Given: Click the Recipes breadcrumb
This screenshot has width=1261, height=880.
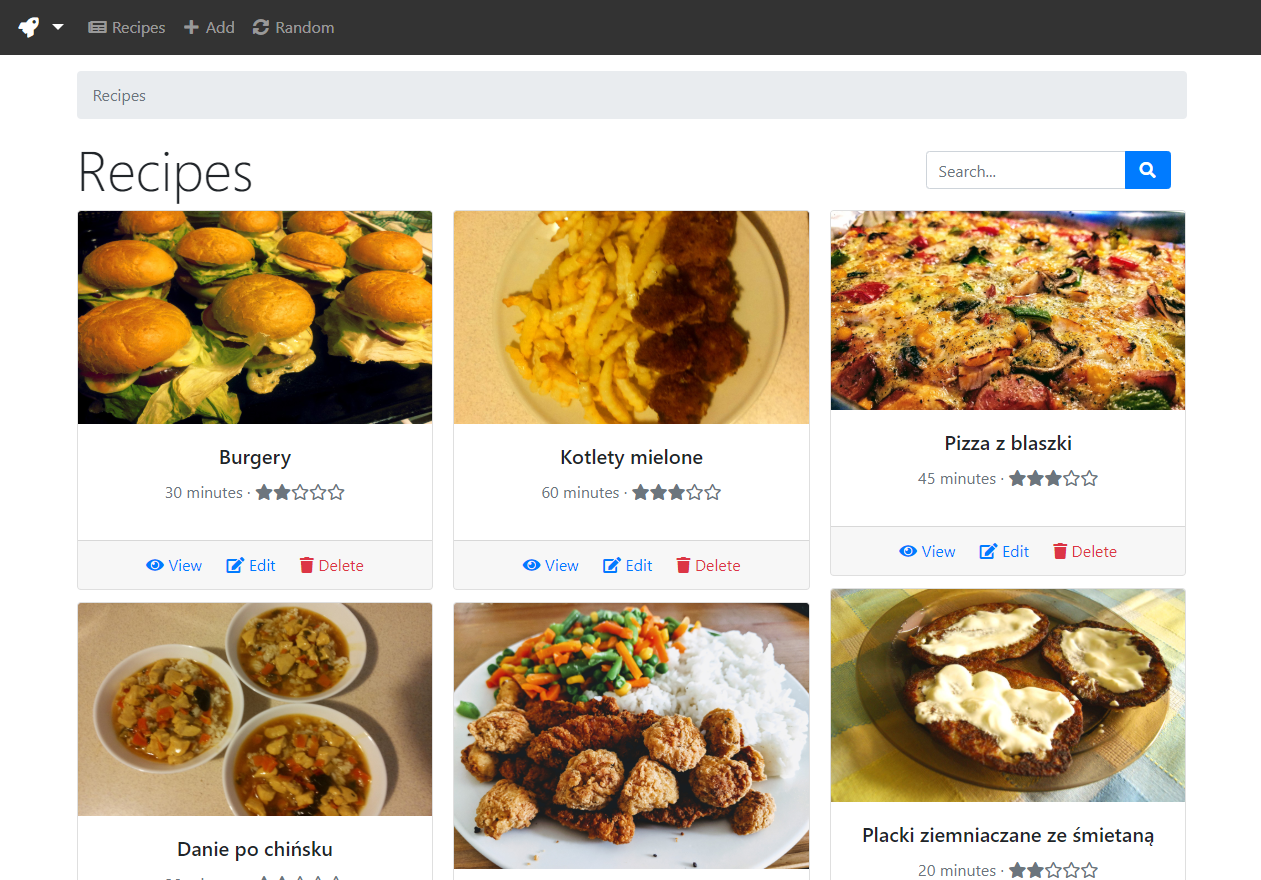Looking at the screenshot, I should (x=119, y=96).
